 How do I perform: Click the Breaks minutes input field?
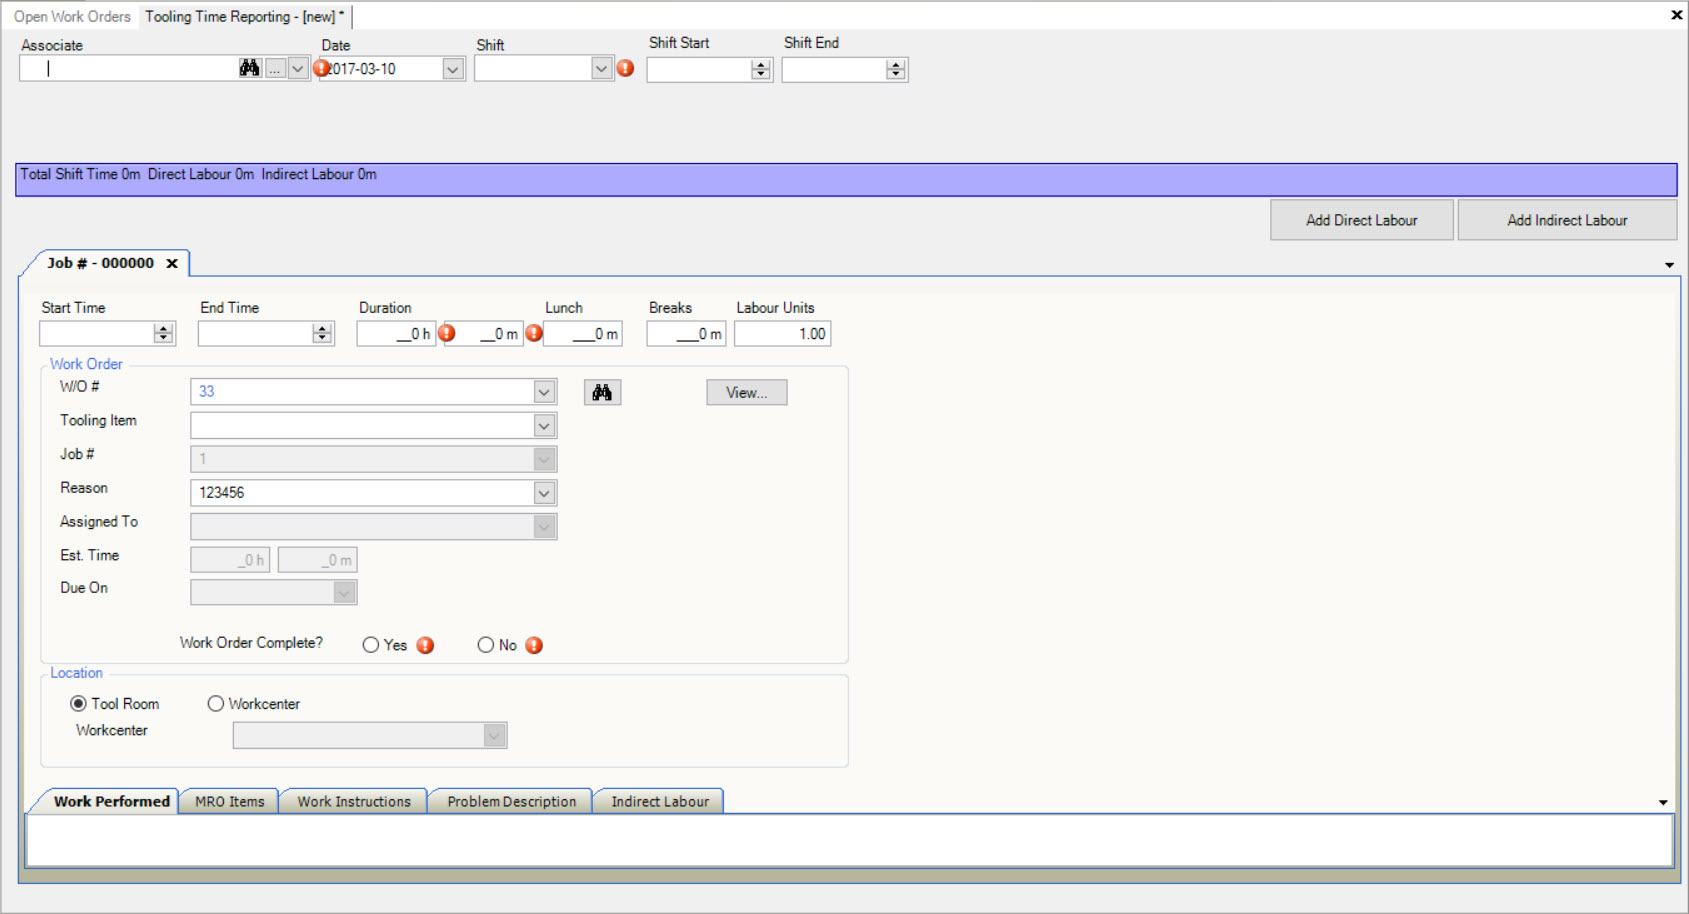click(x=686, y=334)
